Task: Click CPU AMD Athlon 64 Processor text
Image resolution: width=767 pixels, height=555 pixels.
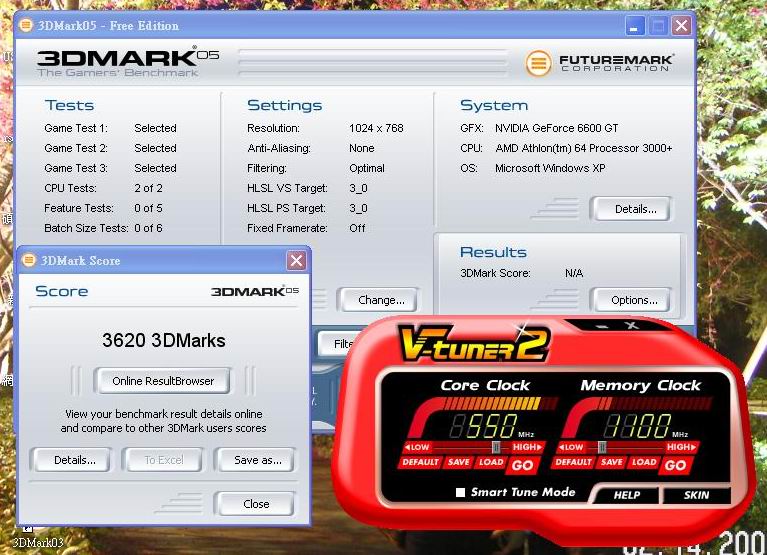Action: tap(583, 148)
